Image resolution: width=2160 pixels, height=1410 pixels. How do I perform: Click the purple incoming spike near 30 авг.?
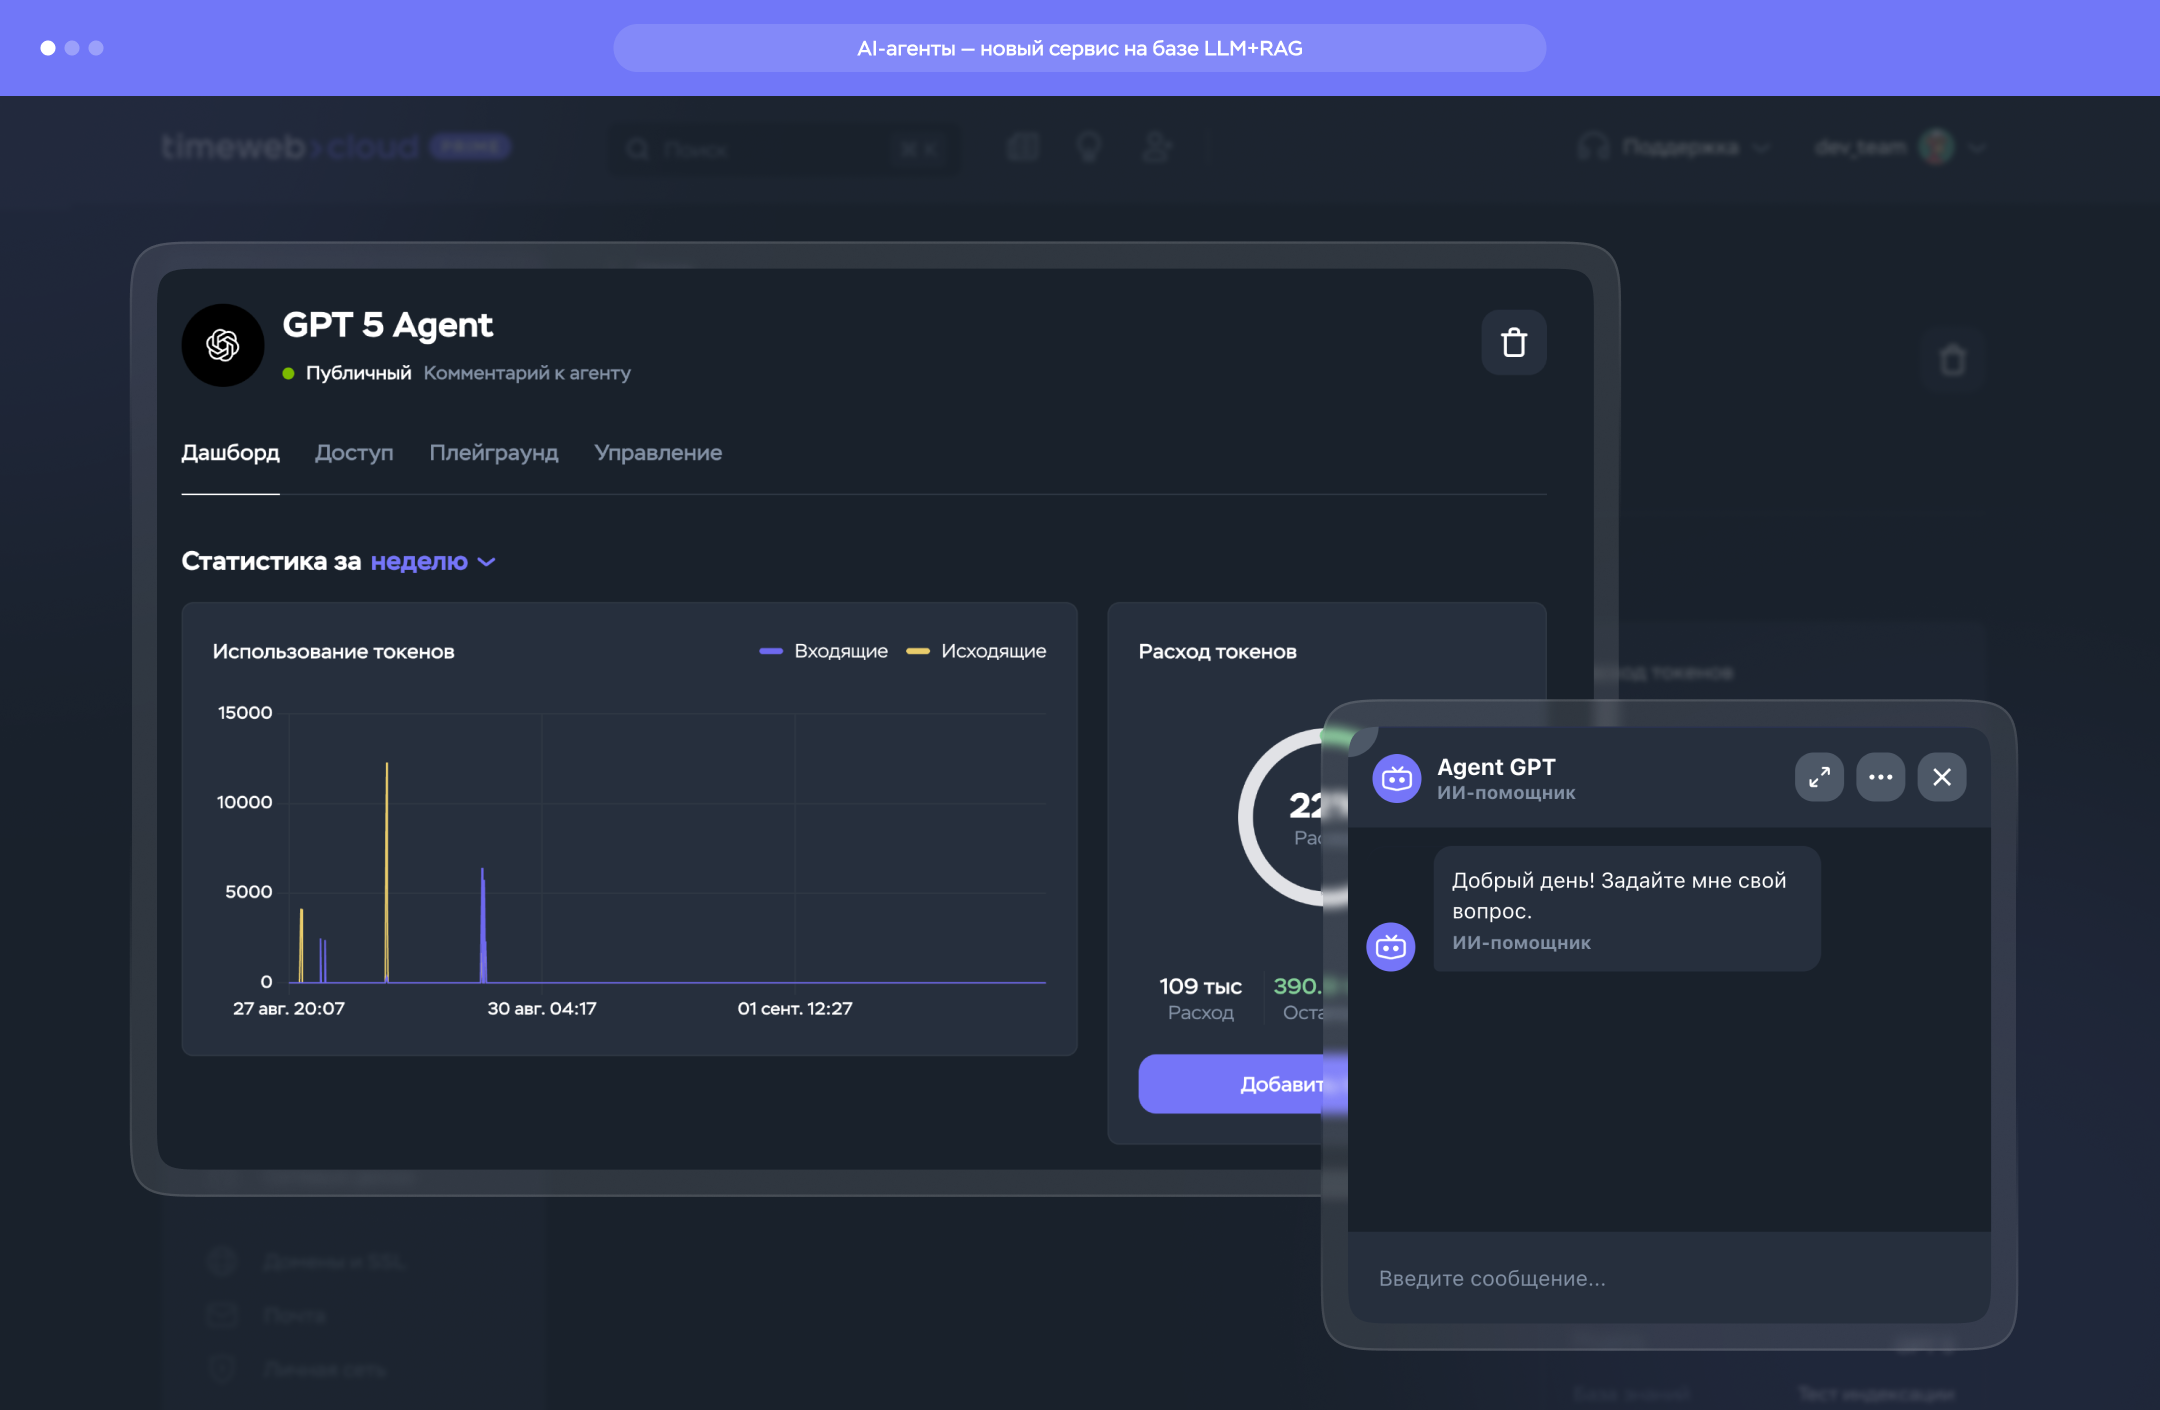tap(483, 925)
